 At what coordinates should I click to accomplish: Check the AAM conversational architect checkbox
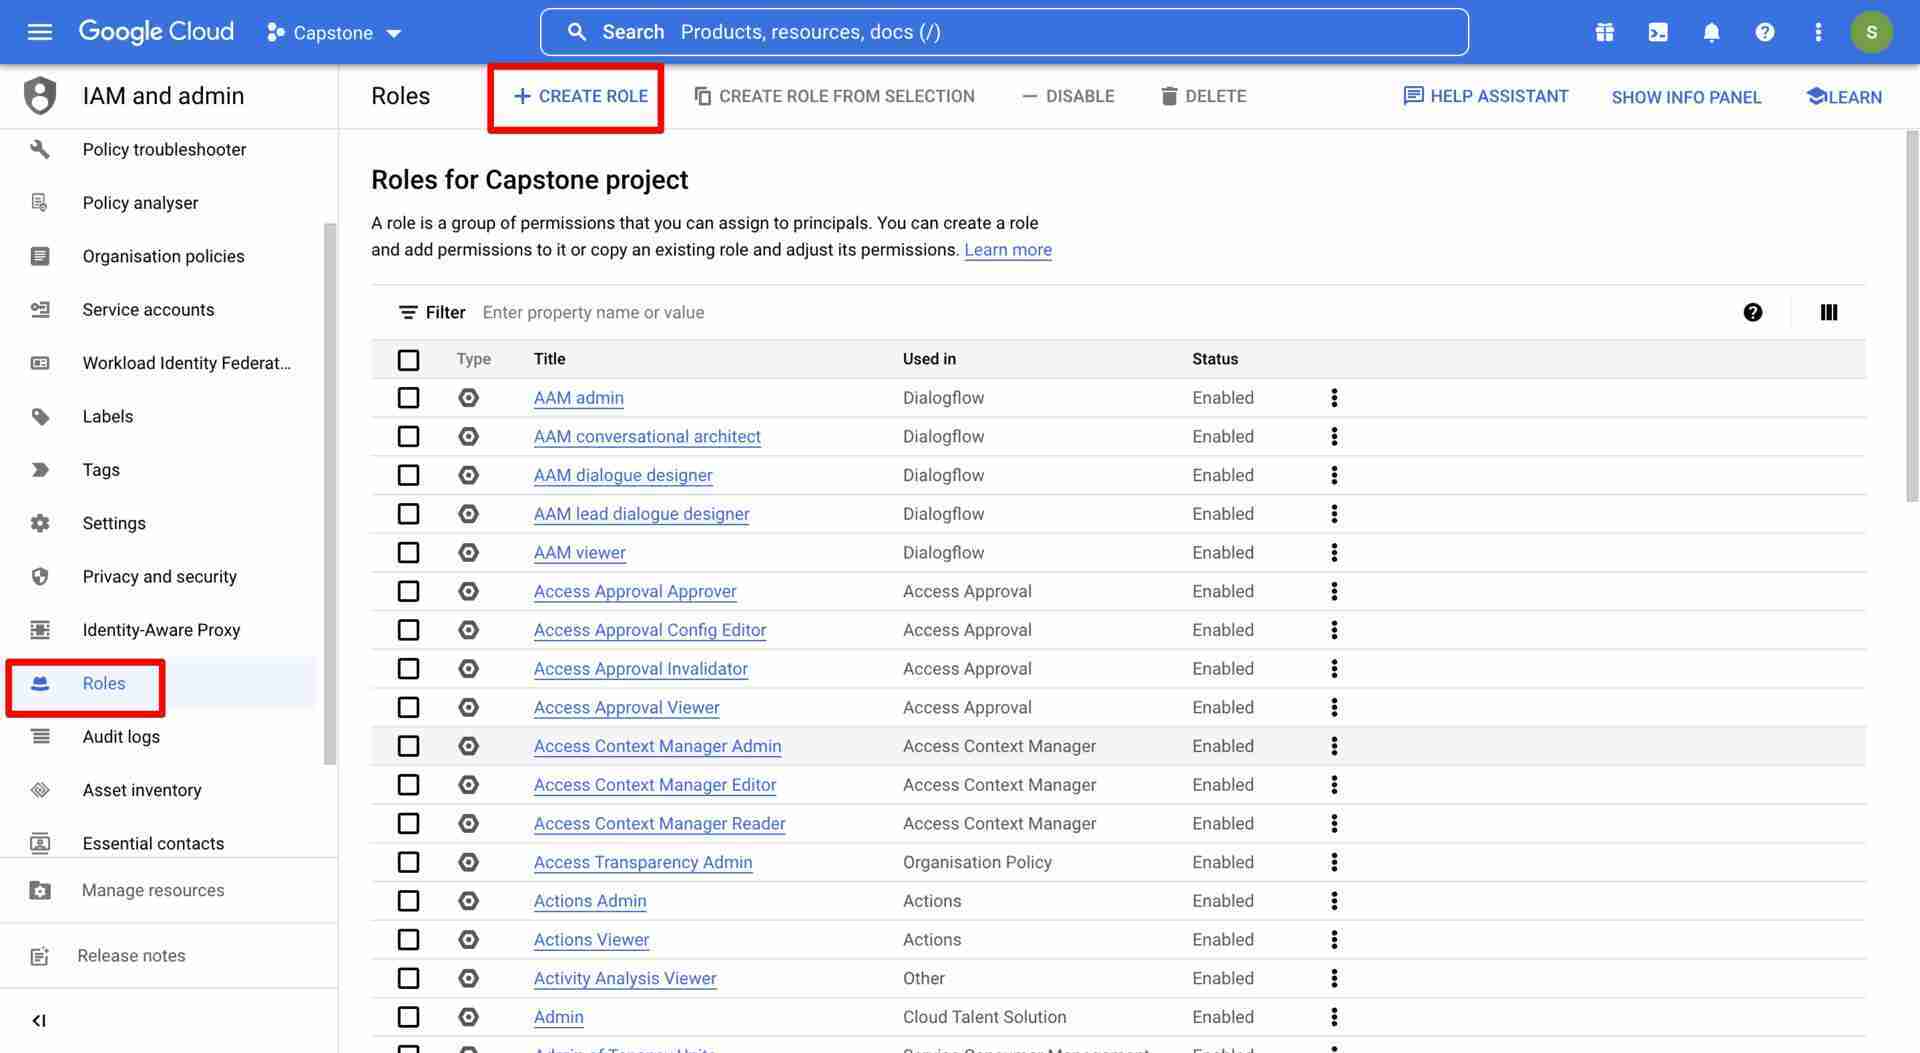[x=408, y=437]
